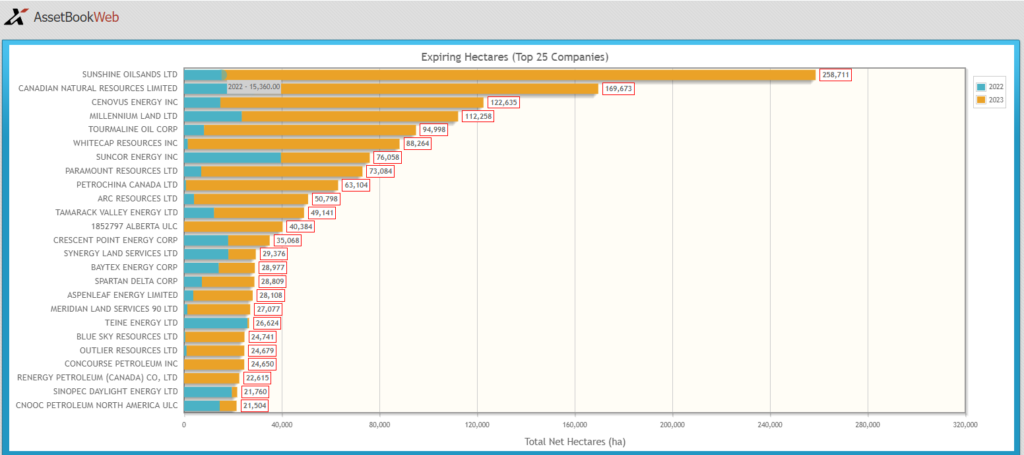Select the MILLENNIUM LAND LTD label

point(133,116)
